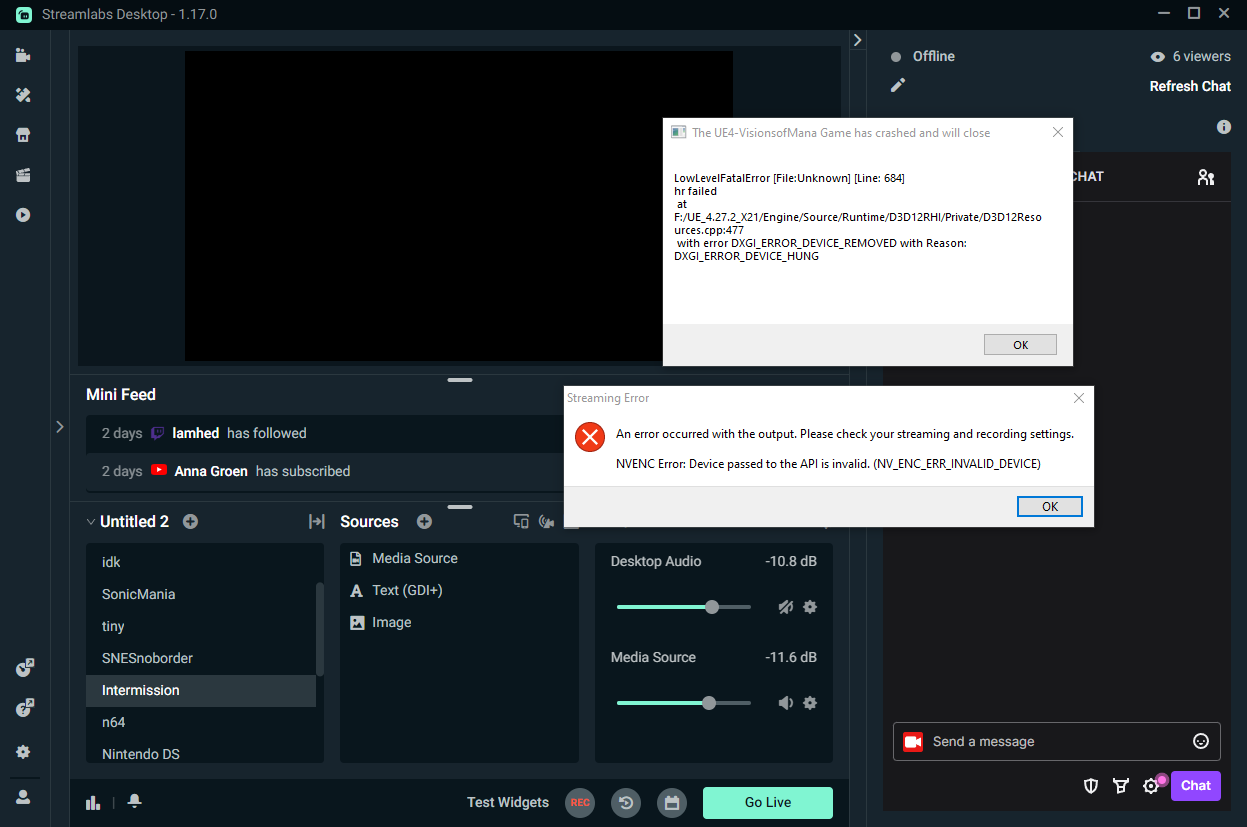
Task: Unmute Desktop Audio speaker icon
Action: [786, 607]
